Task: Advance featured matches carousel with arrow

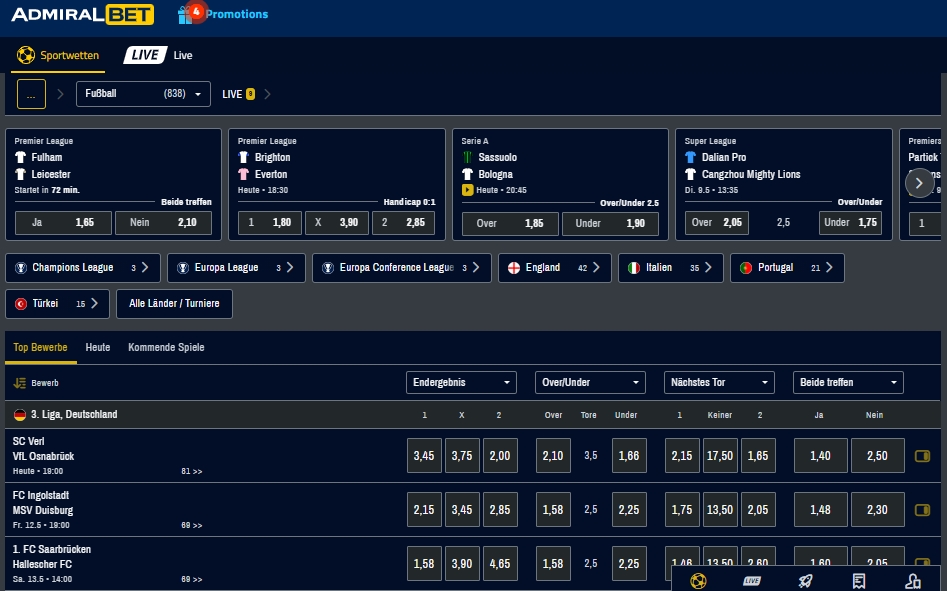Action: (x=919, y=184)
